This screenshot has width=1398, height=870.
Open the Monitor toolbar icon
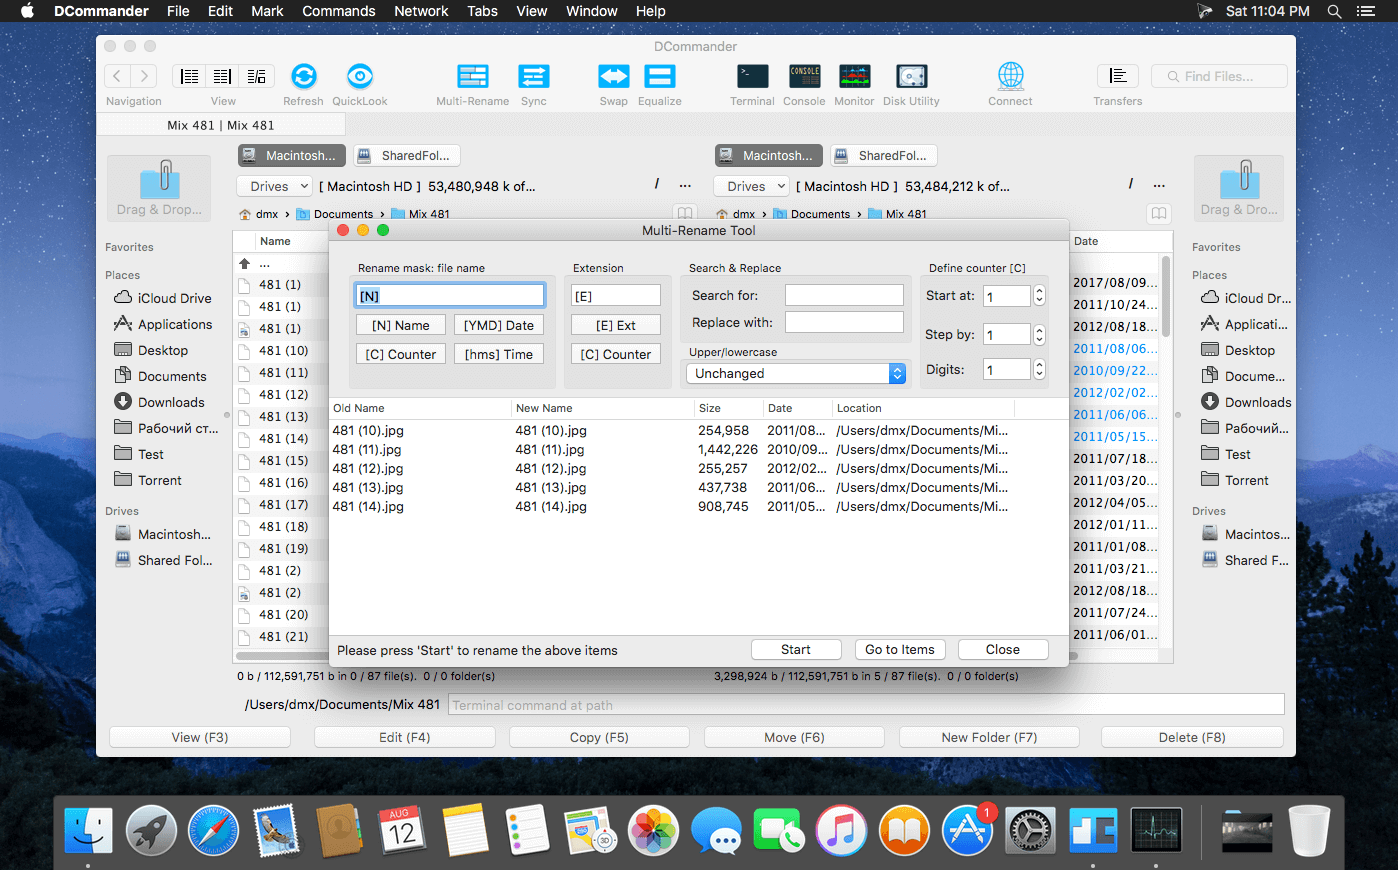[x=854, y=76]
